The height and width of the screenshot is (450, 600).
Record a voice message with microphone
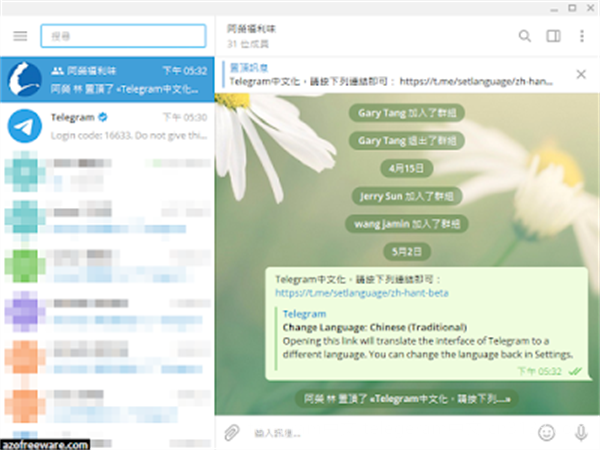[x=581, y=432]
